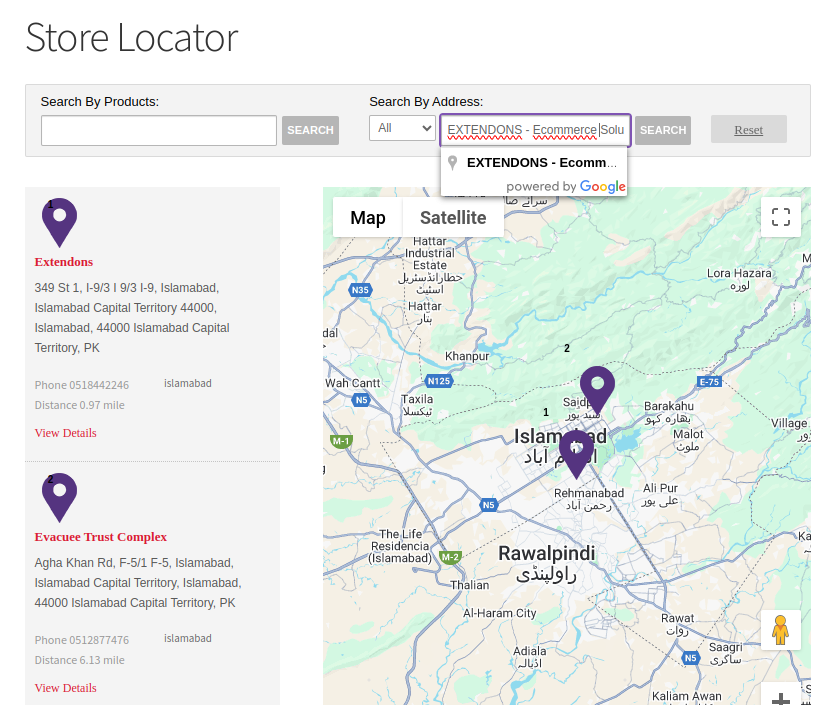
Task: Select the EXTENDONS autocomplete suggestion
Action: click(540, 162)
